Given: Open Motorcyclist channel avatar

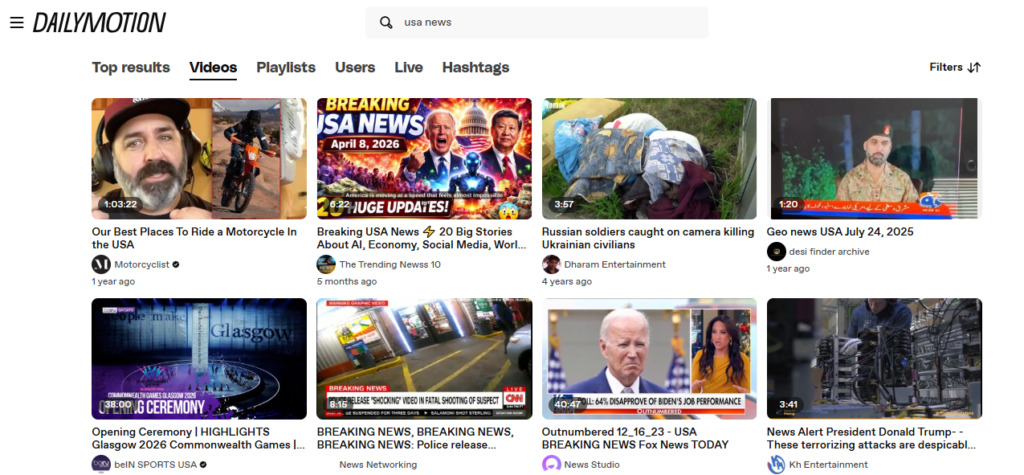Looking at the screenshot, I should pyautogui.click(x=101, y=265).
